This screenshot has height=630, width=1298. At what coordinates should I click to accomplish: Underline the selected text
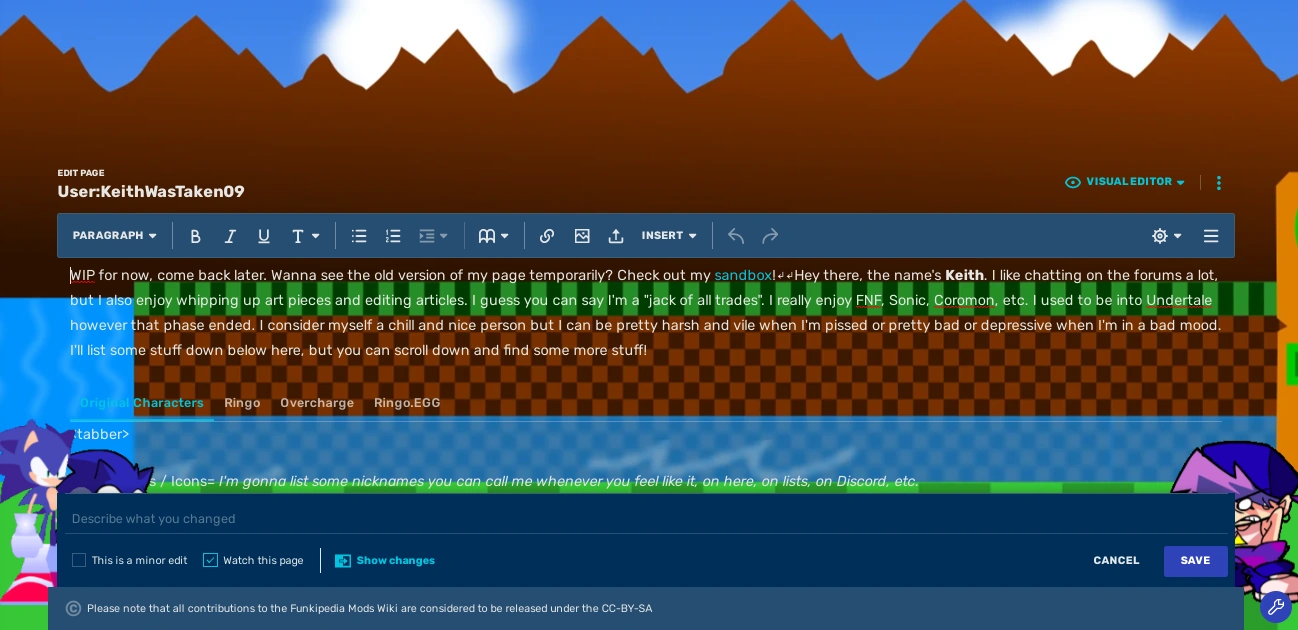click(x=264, y=235)
